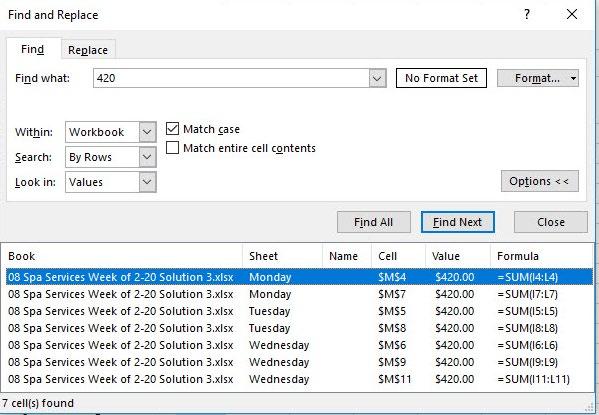Click the help question mark icon
Image resolution: width=599 pixels, height=415 pixels.
pyautogui.click(x=527, y=15)
